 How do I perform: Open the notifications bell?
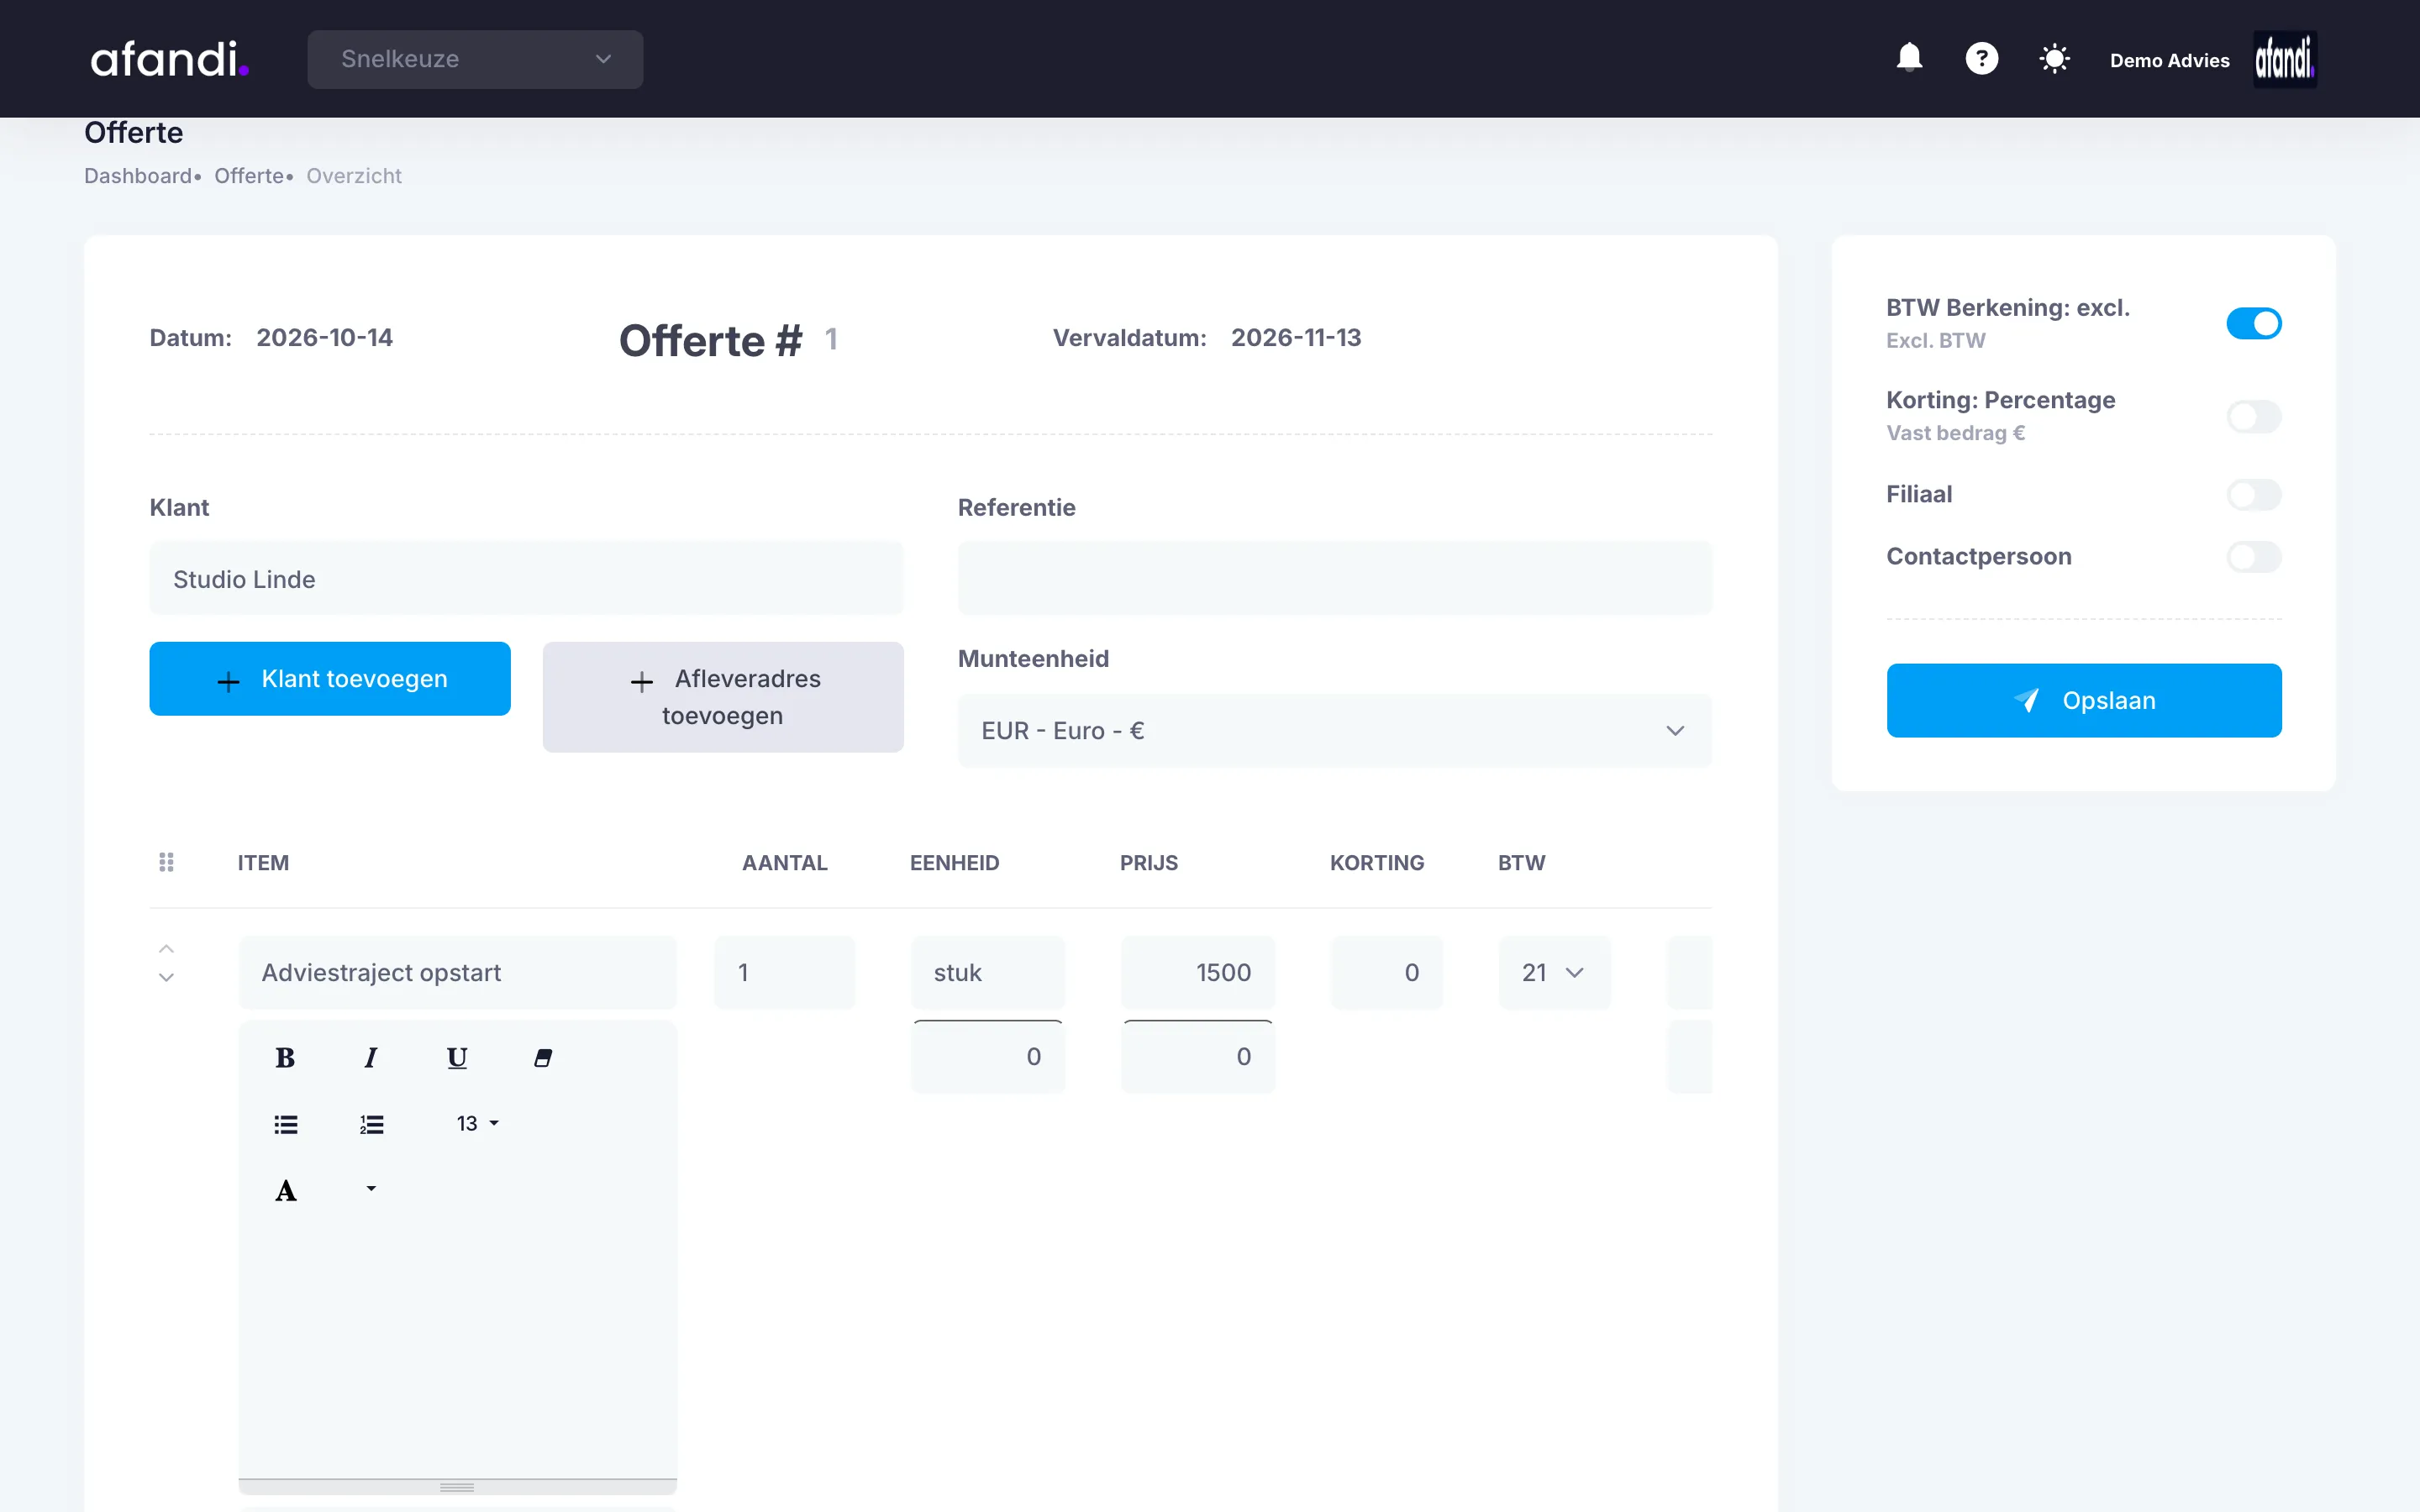[1909, 58]
